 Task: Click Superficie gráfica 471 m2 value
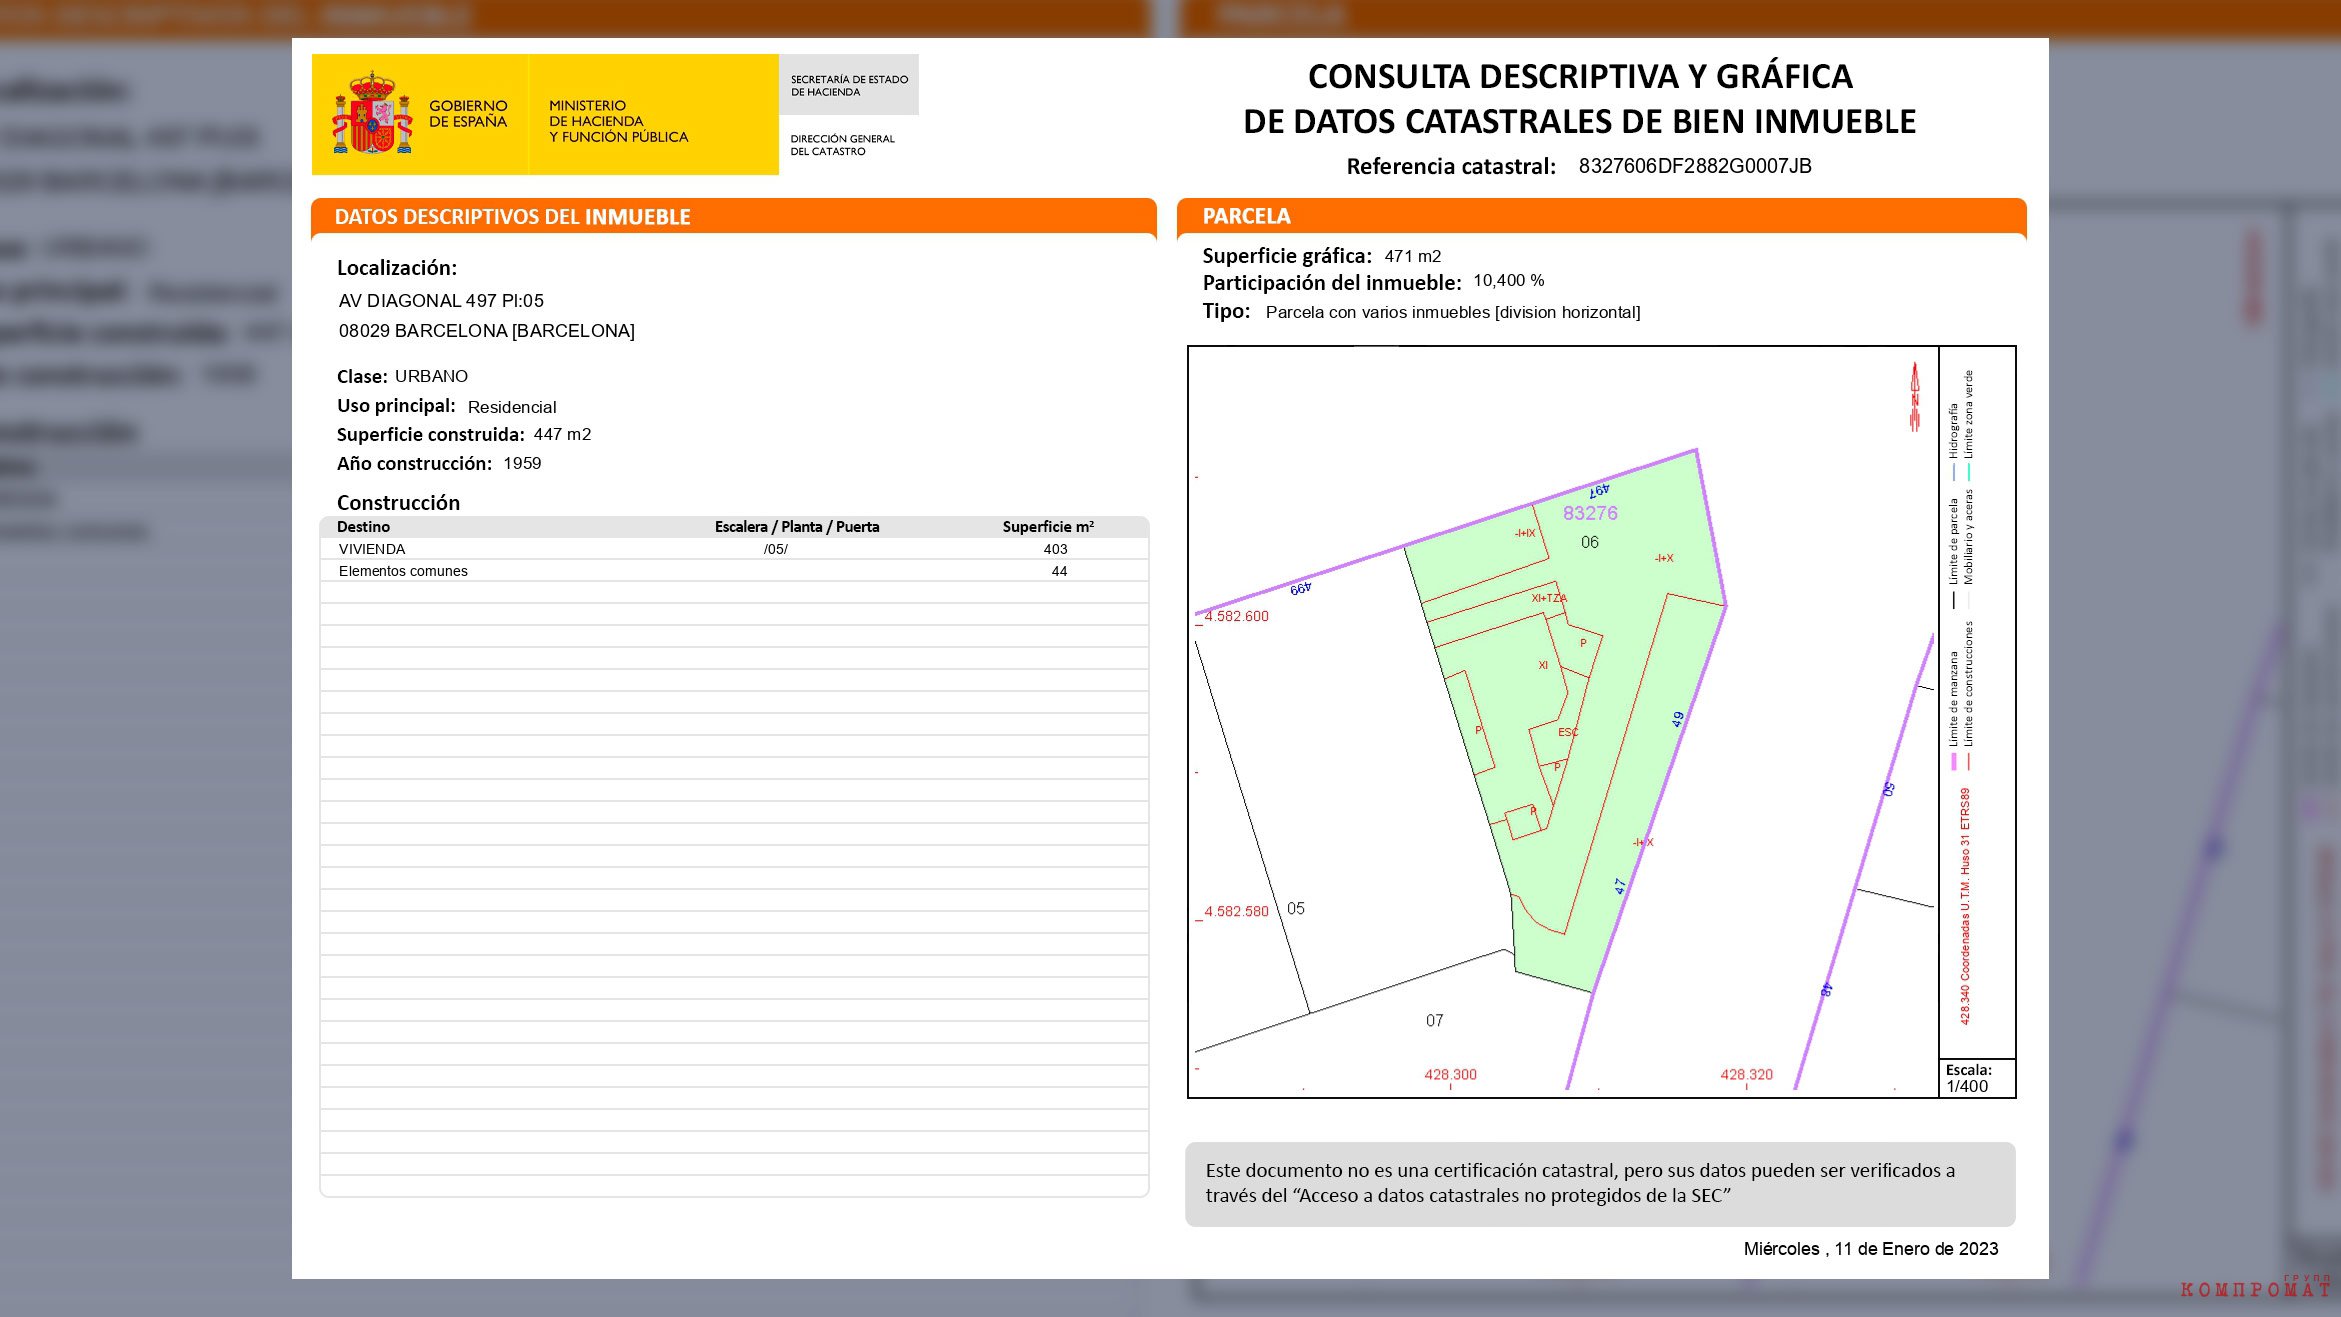click(1412, 256)
